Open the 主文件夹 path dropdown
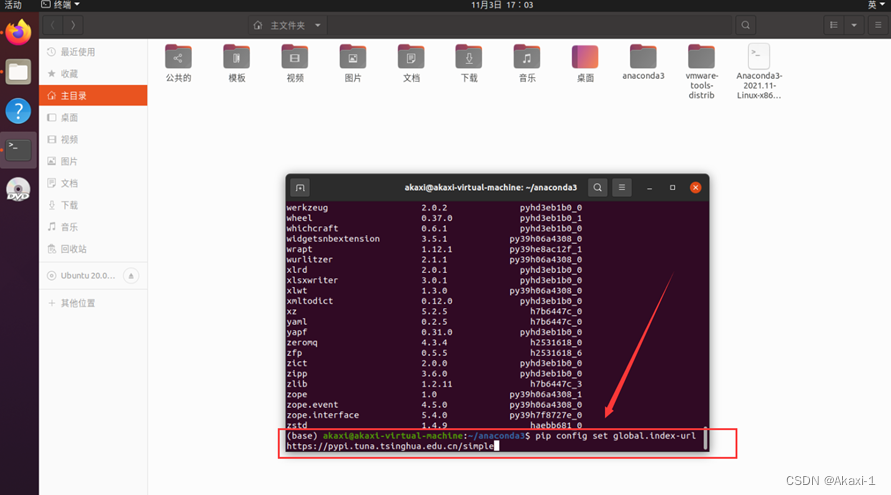891x495 pixels. pos(288,25)
